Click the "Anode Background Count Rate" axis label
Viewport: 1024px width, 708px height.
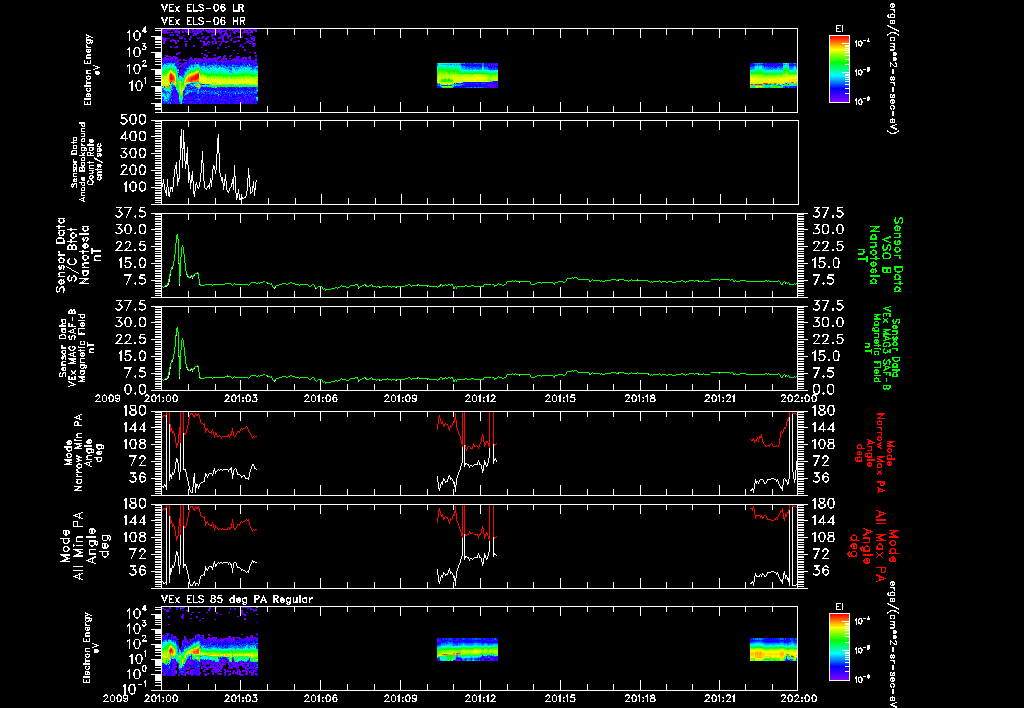click(x=87, y=161)
